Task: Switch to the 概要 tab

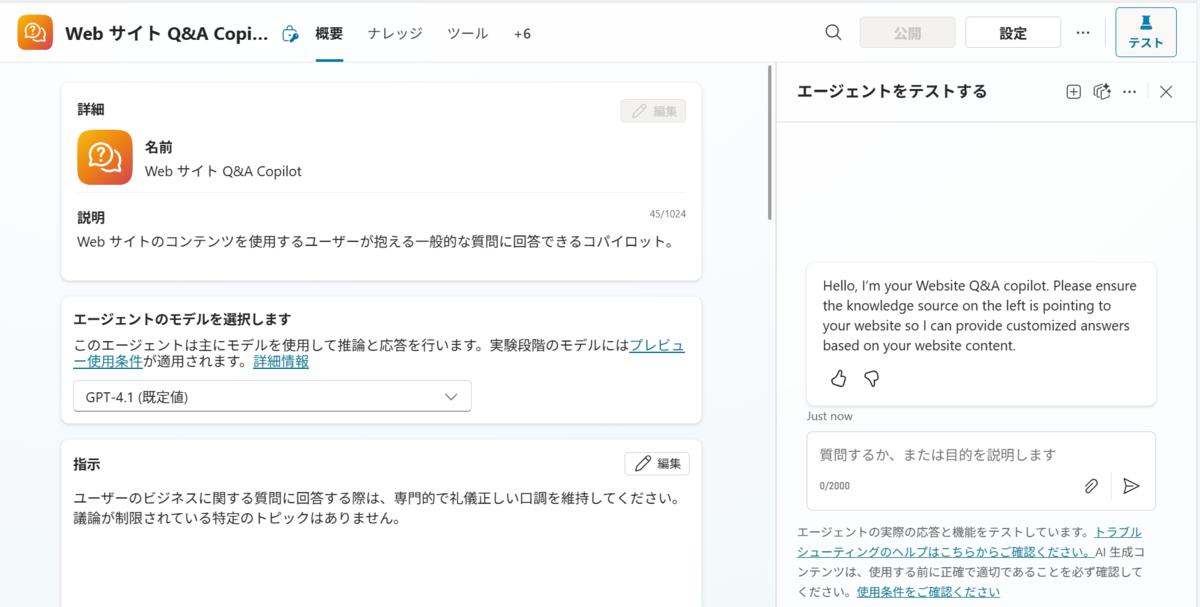Action: tap(329, 33)
